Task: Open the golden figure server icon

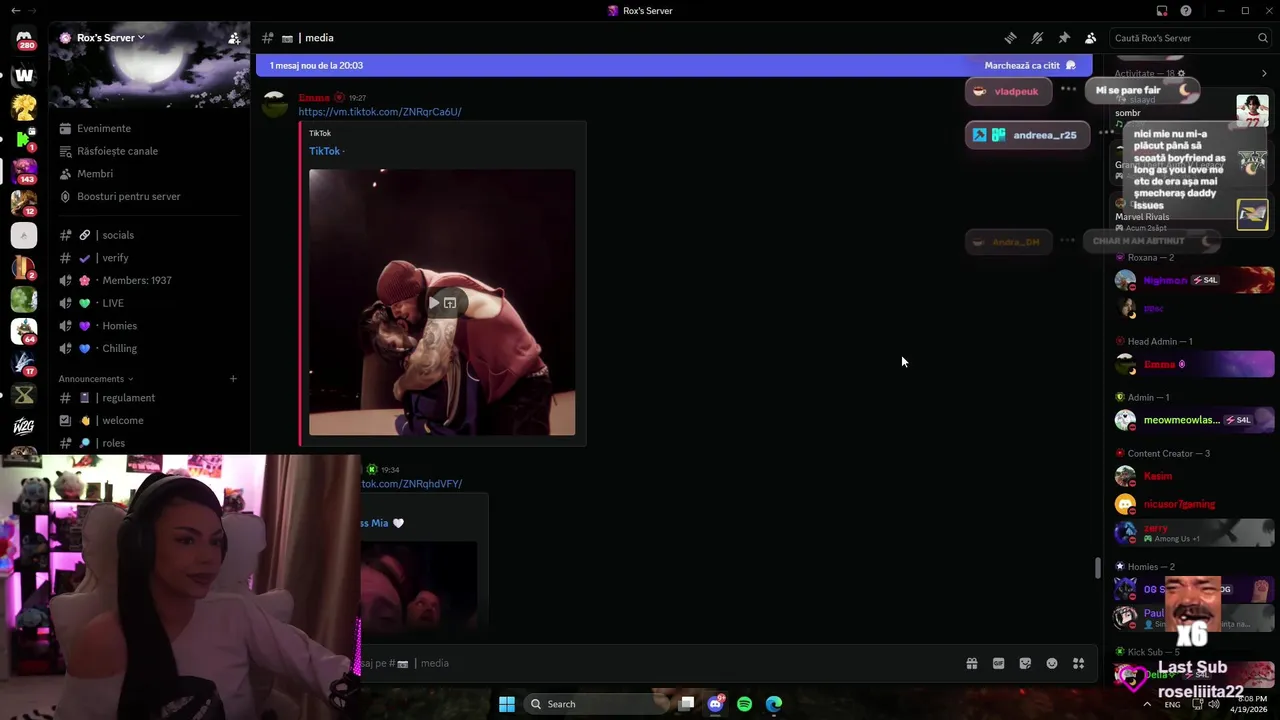Action: click(x=24, y=107)
